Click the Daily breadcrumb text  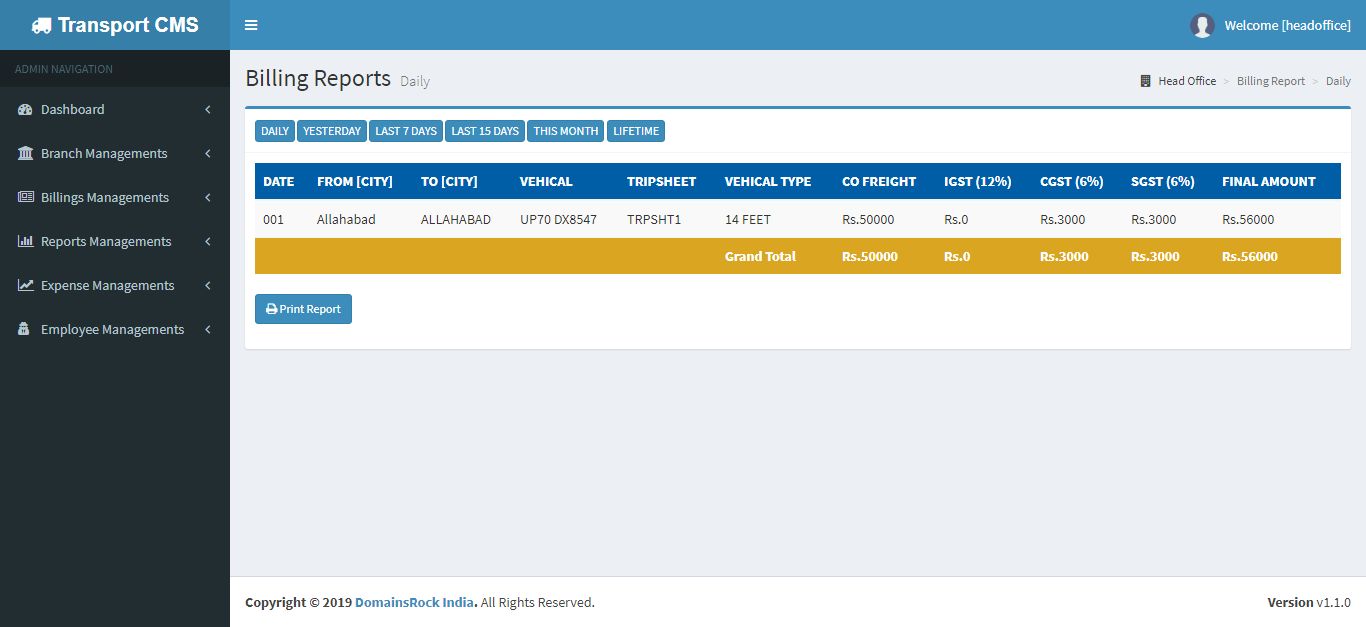click(x=1338, y=81)
